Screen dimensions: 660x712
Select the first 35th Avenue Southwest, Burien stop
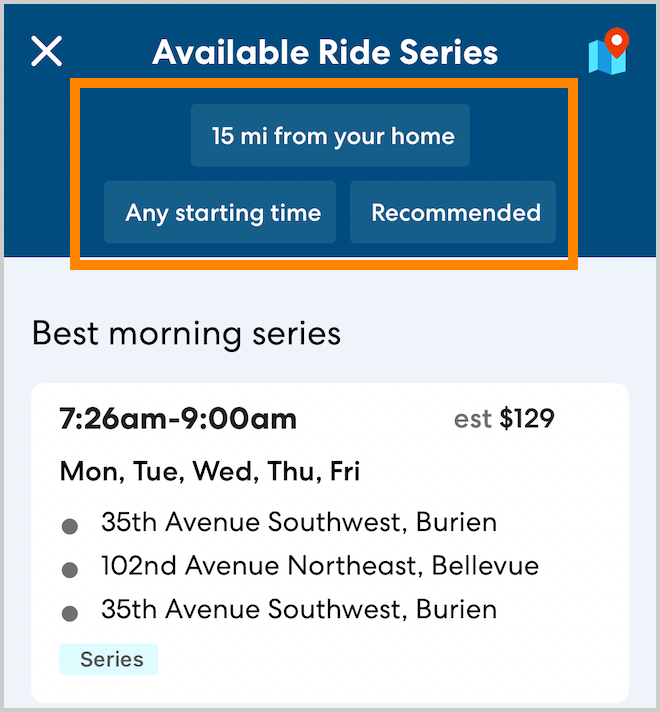[x=299, y=522]
